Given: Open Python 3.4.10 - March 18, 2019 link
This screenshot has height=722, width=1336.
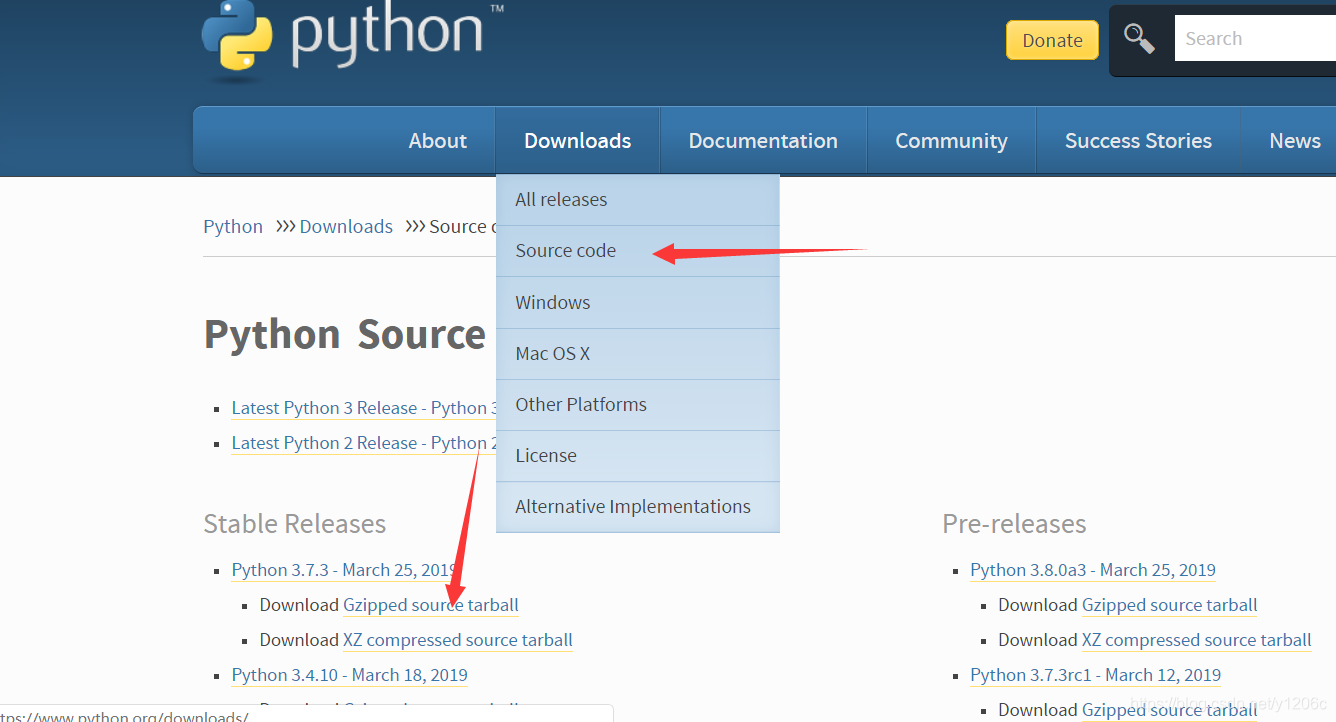Looking at the screenshot, I should (349, 675).
